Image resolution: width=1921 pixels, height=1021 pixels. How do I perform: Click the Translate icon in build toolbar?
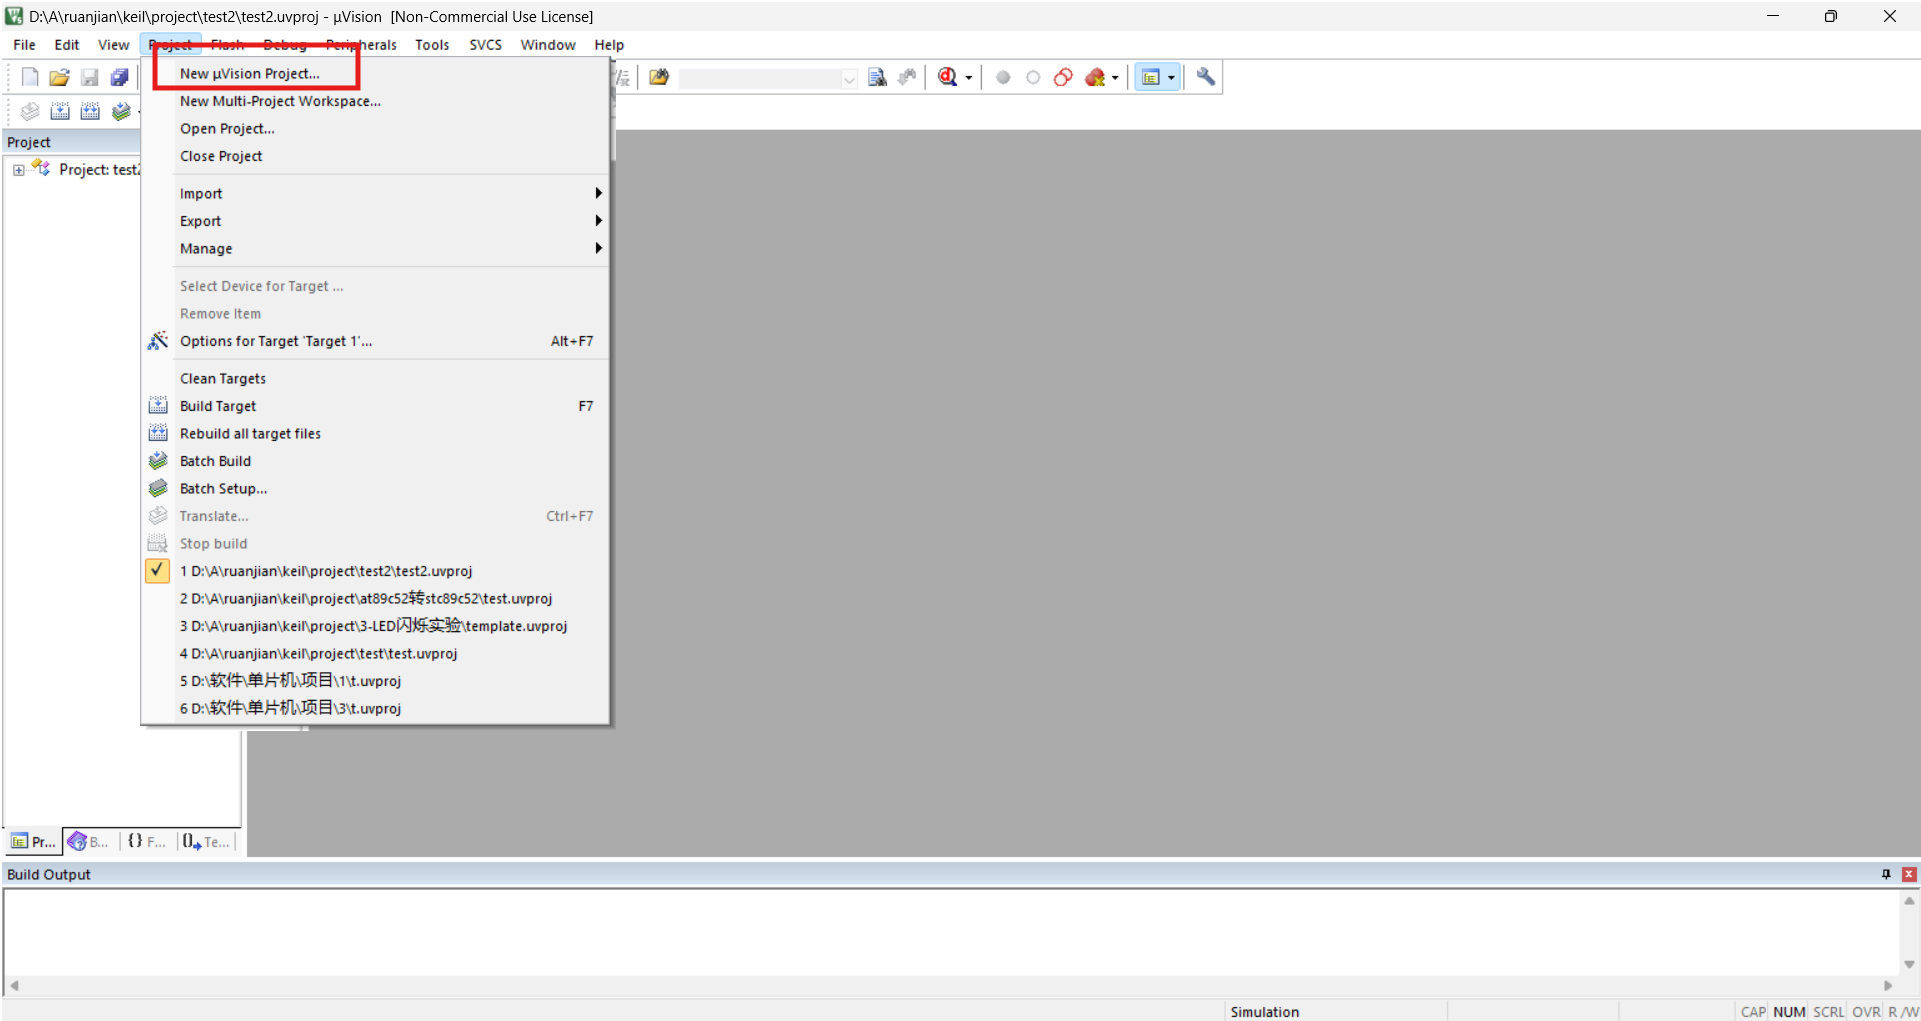[30, 111]
